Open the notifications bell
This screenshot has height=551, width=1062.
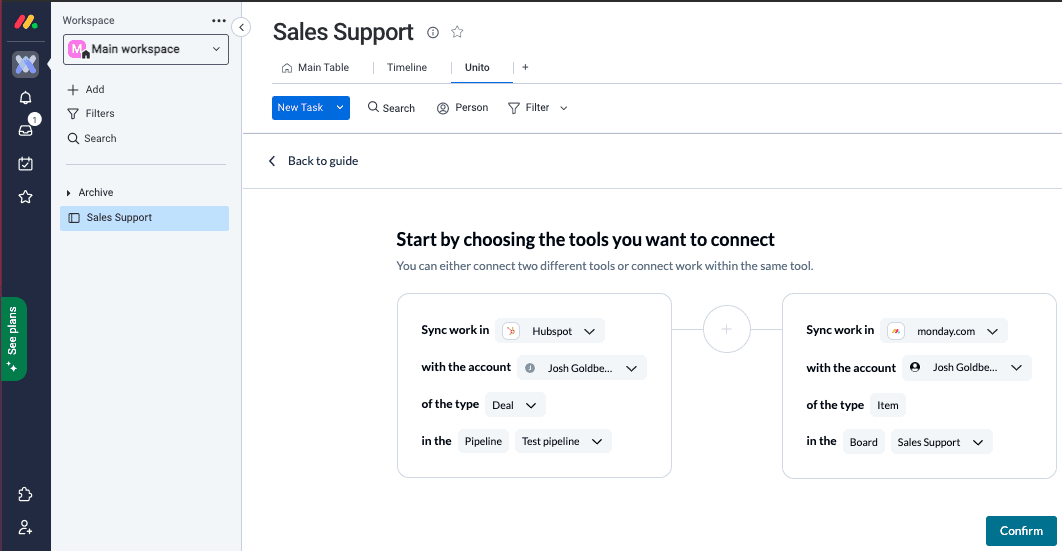click(25, 97)
